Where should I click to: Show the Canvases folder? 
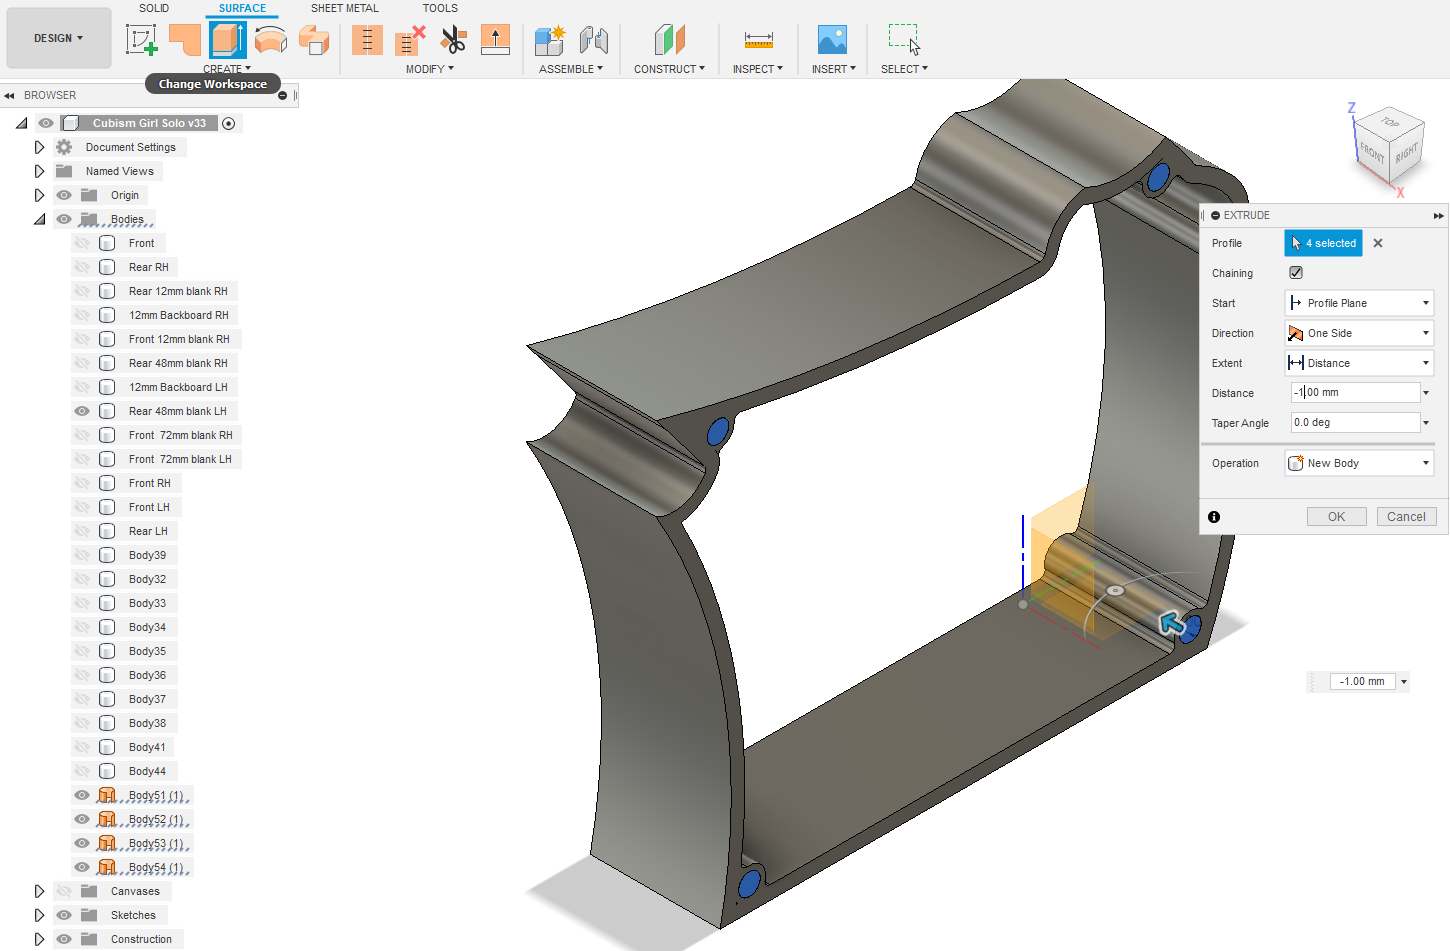click(x=64, y=891)
